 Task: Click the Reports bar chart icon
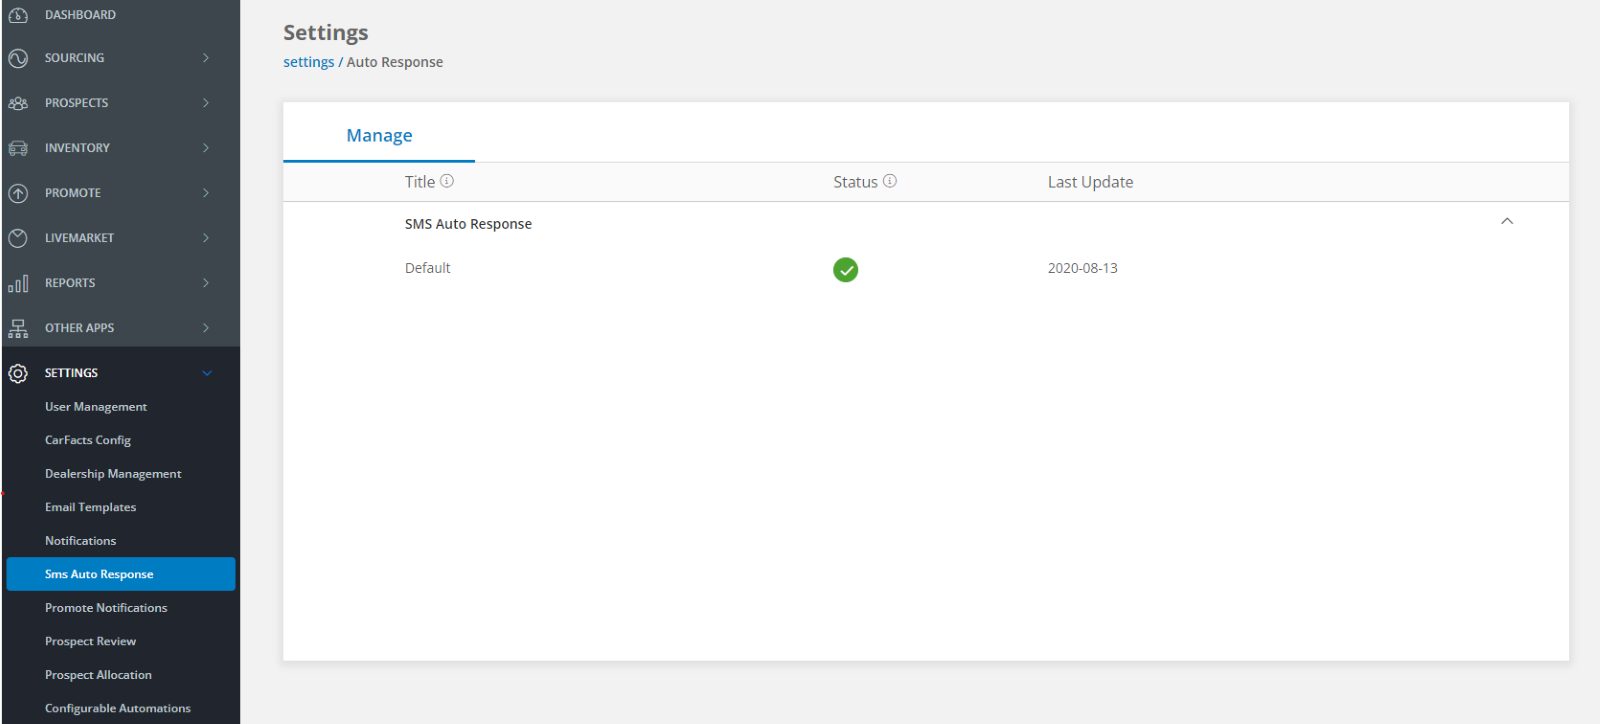[x=18, y=284]
